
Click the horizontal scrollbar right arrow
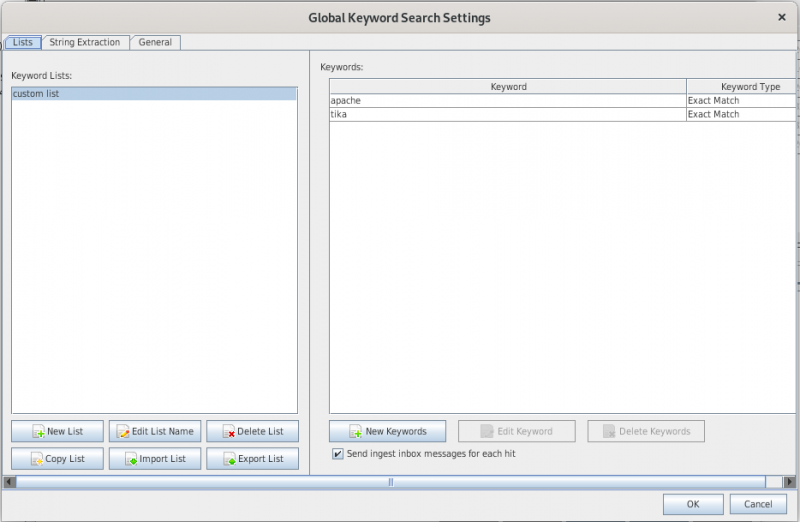(x=789, y=482)
